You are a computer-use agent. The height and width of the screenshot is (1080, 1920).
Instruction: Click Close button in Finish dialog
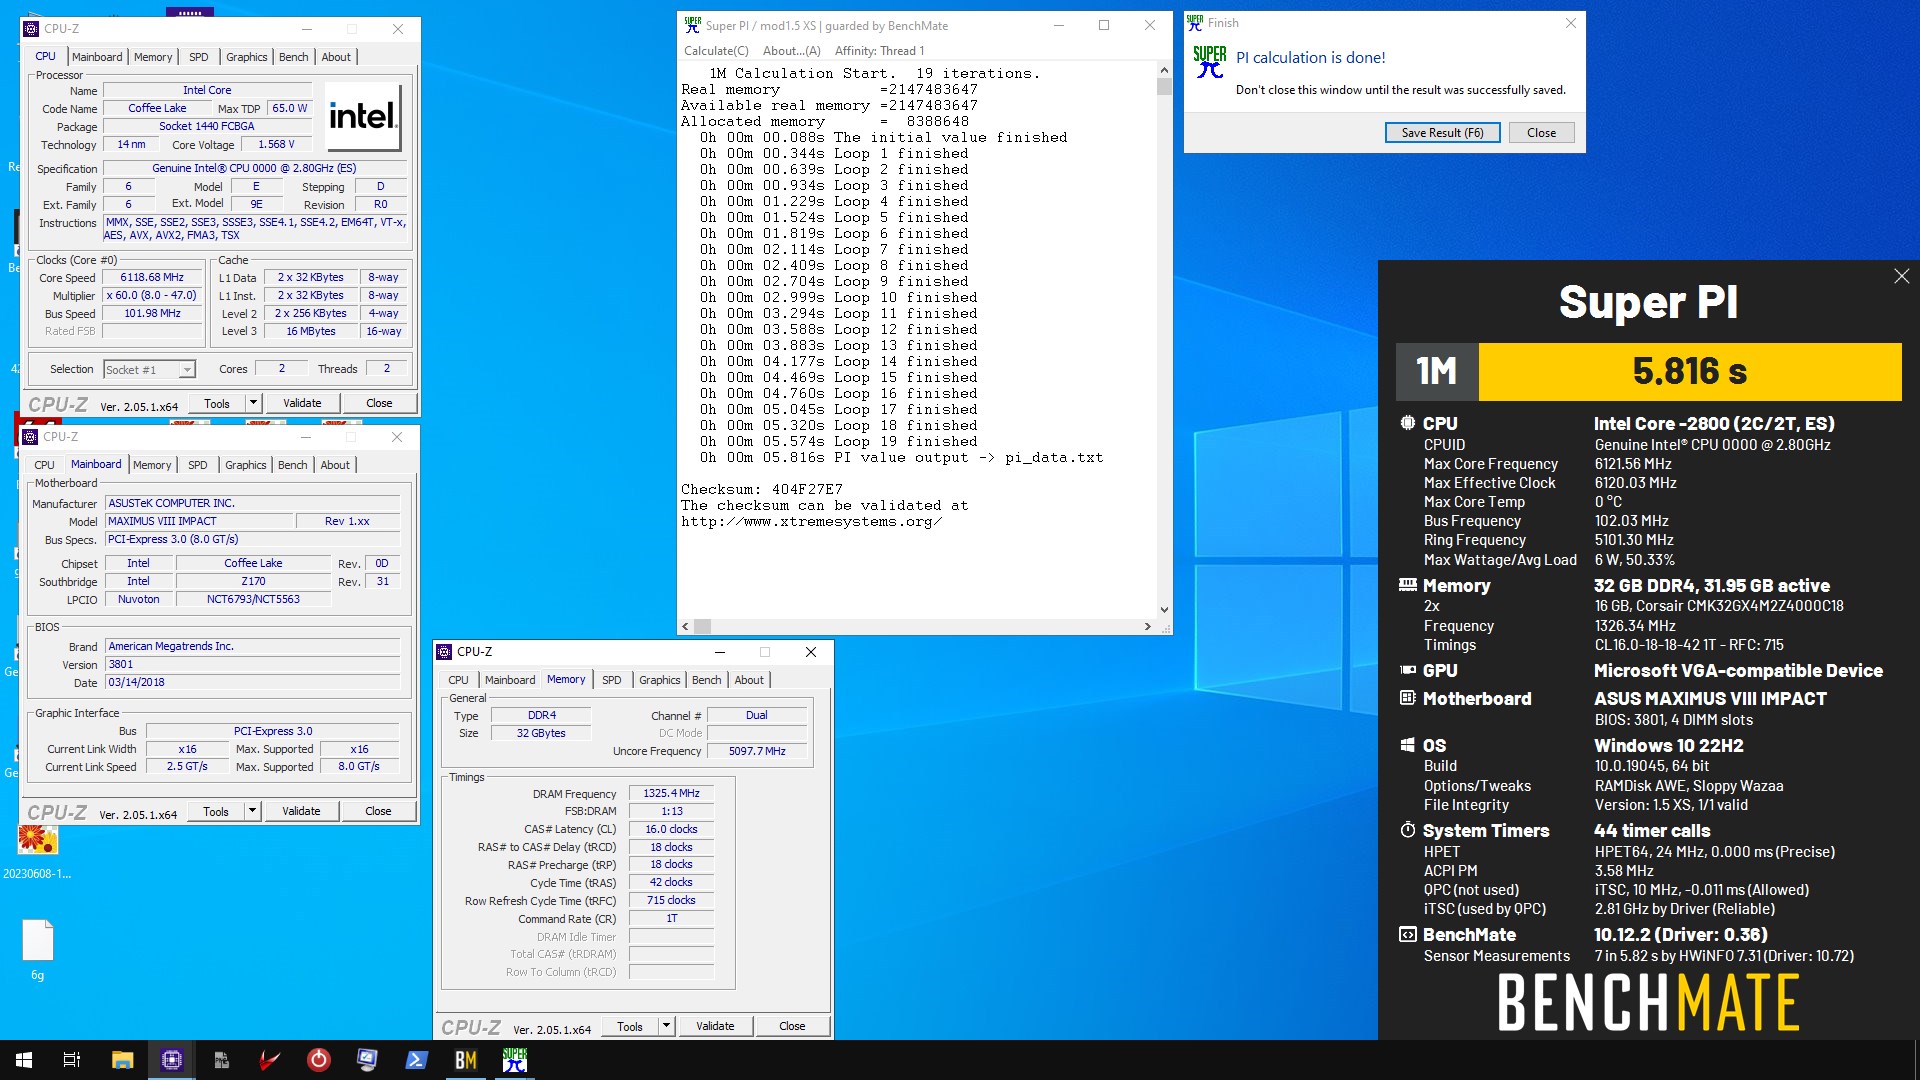tap(1541, 133)
